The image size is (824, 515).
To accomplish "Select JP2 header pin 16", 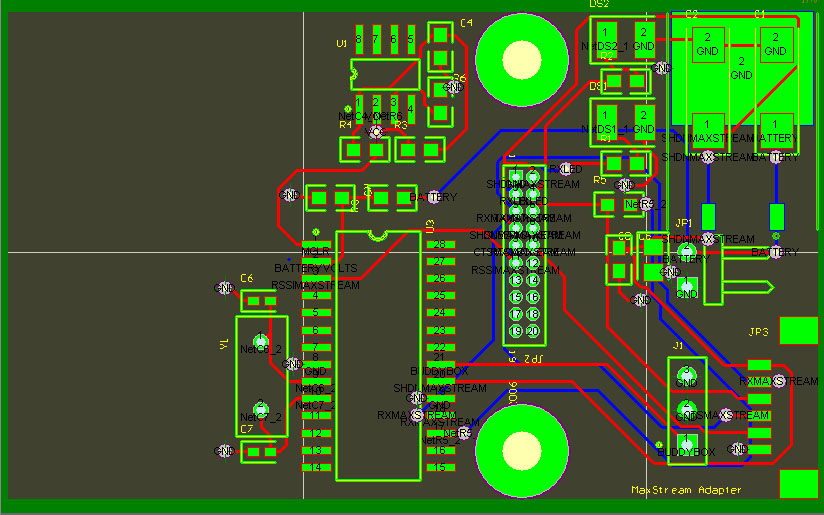I will click(533, 297).
